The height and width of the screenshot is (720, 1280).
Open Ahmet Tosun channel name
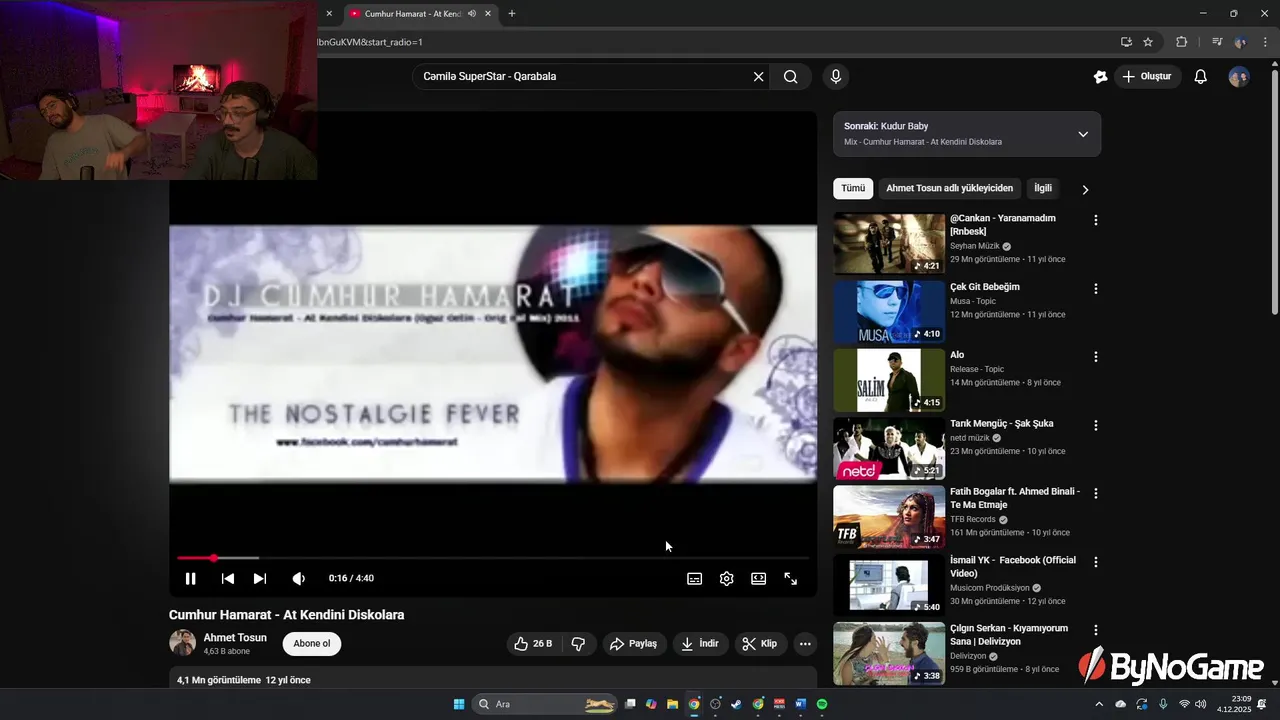[x=235, y=638]
